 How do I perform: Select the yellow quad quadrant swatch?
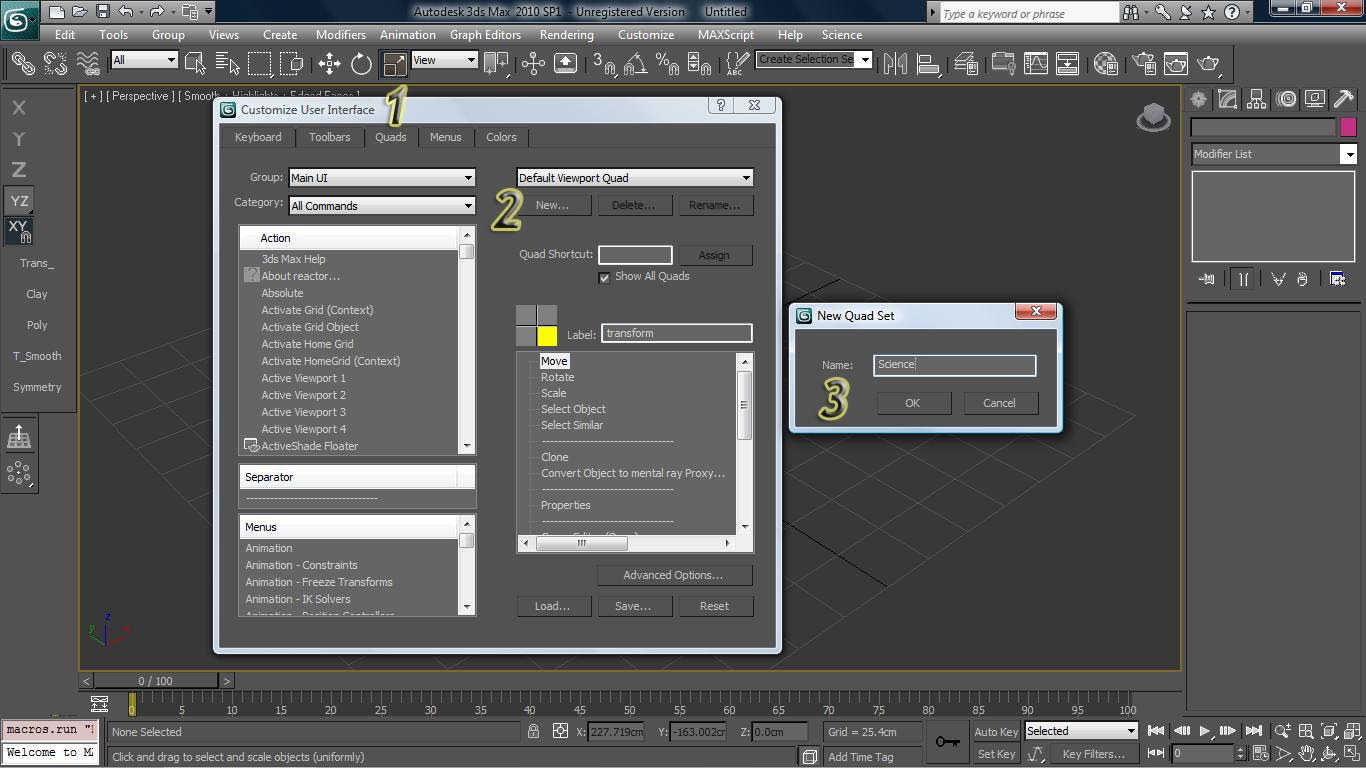coord(547,336)
